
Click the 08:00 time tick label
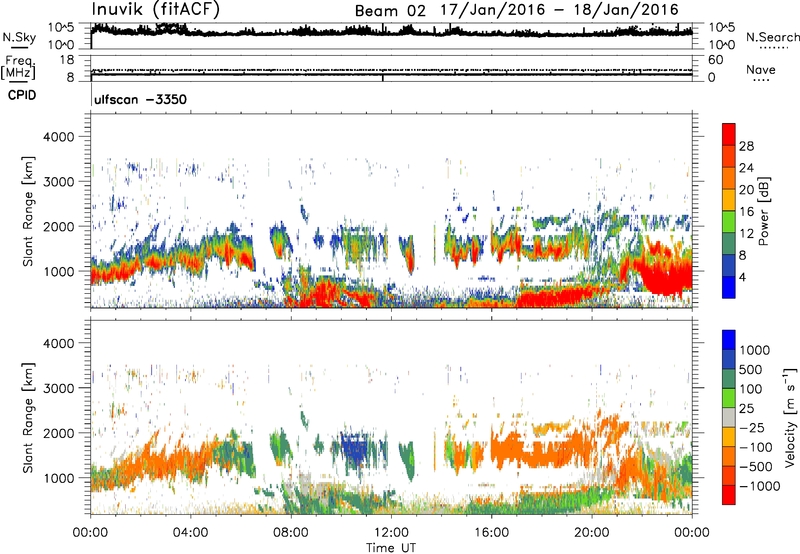click(x=291, y=533)
